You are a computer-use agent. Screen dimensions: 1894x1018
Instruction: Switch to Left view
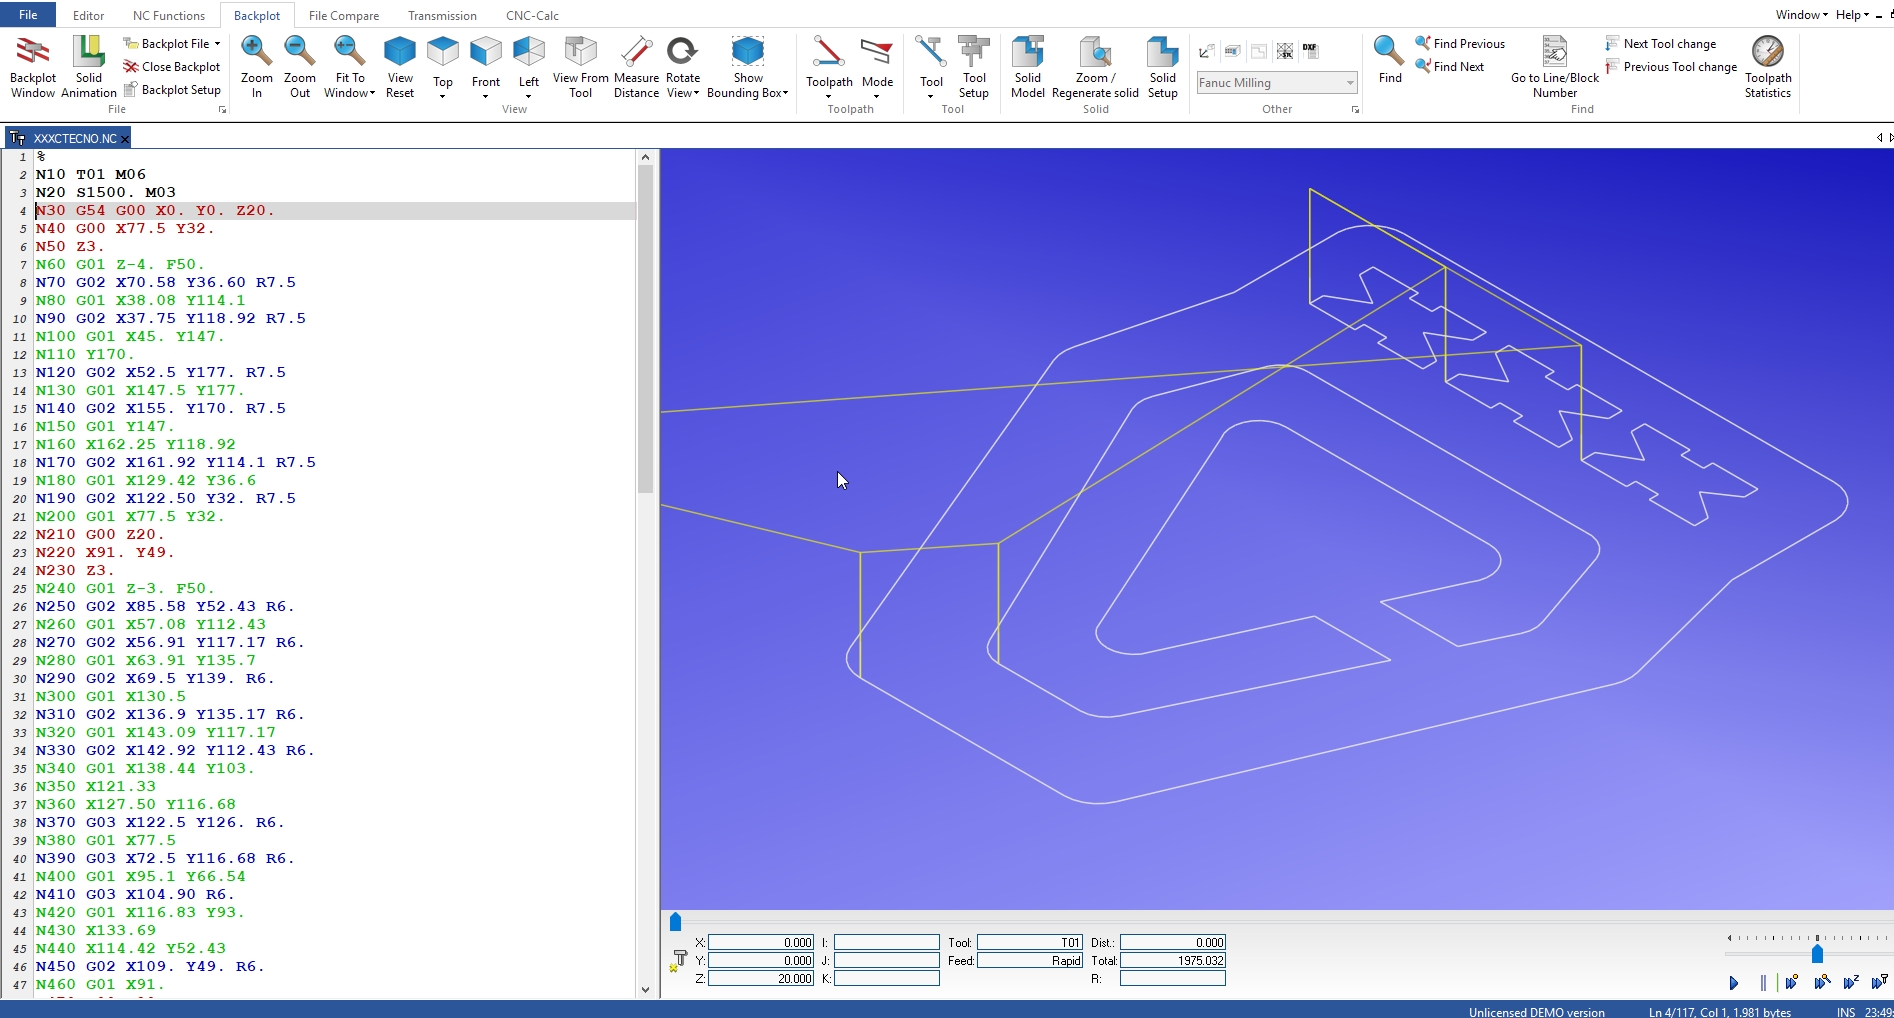[528, 67]
